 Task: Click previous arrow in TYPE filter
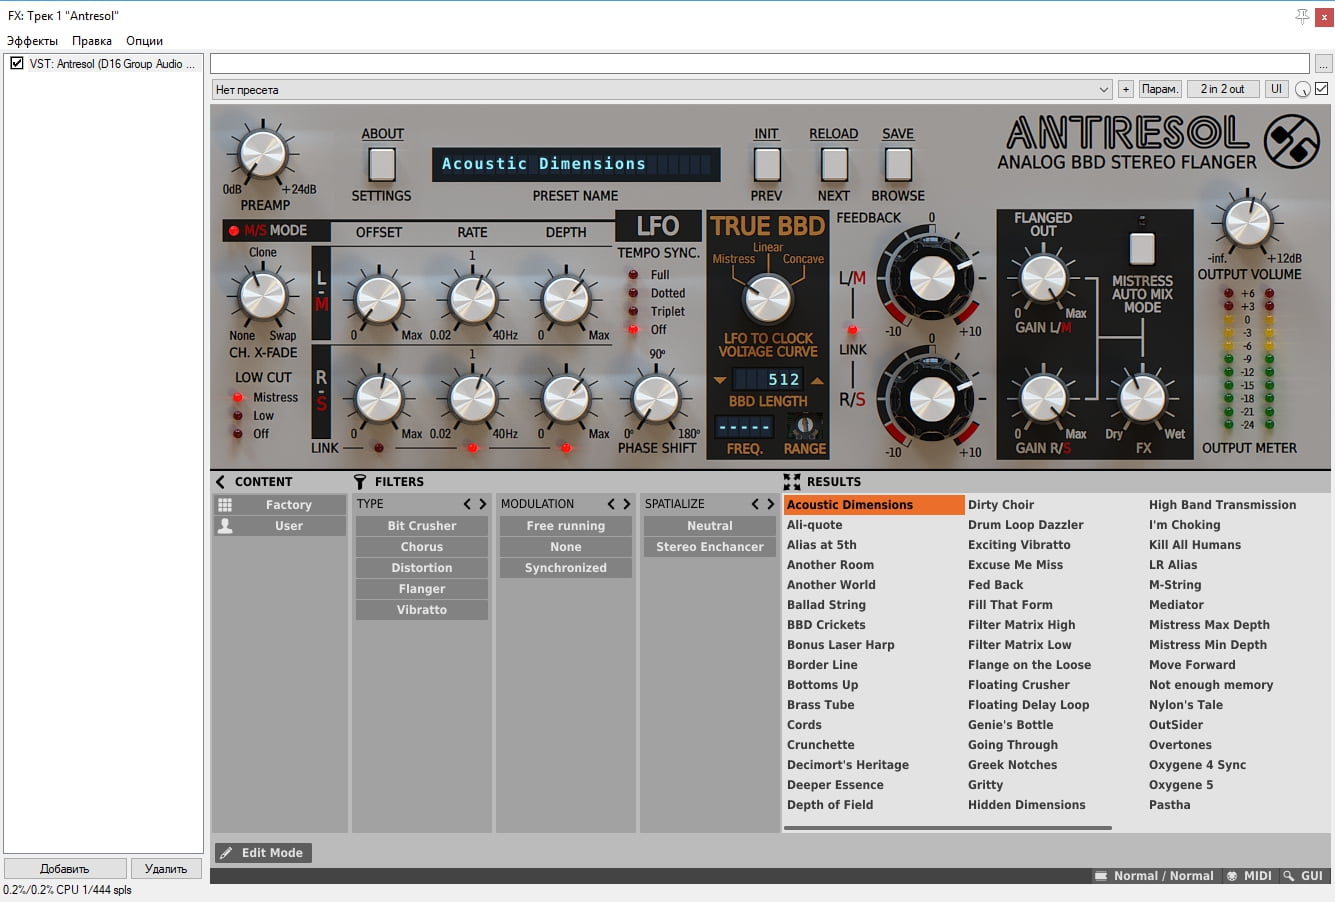tap(467, 504)
